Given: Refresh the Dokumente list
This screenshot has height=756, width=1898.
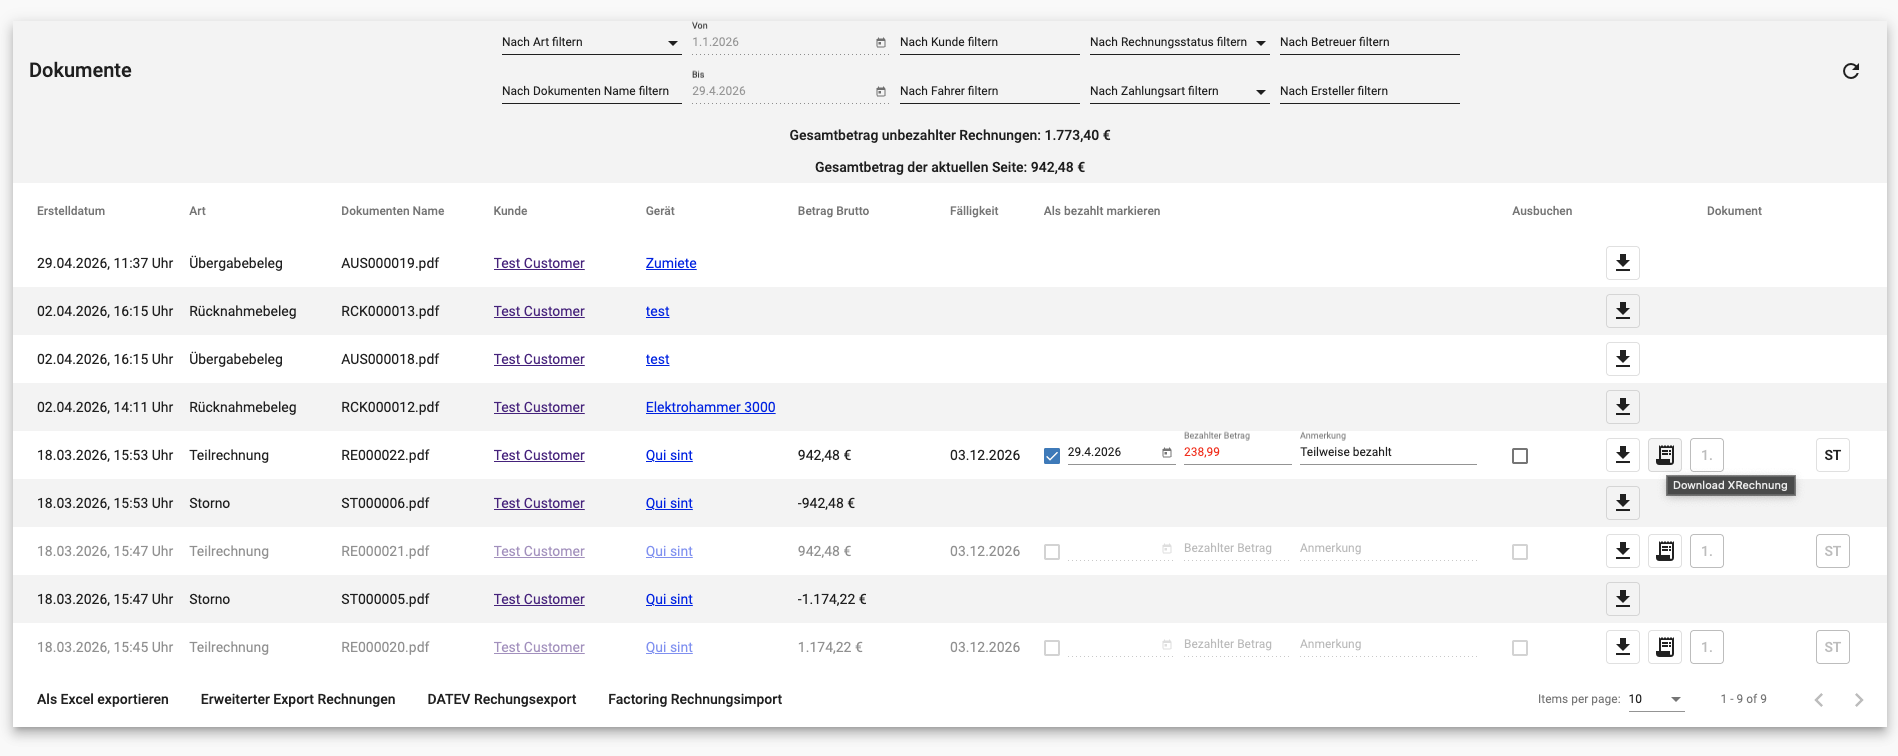Looking at the screenshot, I should point(1851,71).
